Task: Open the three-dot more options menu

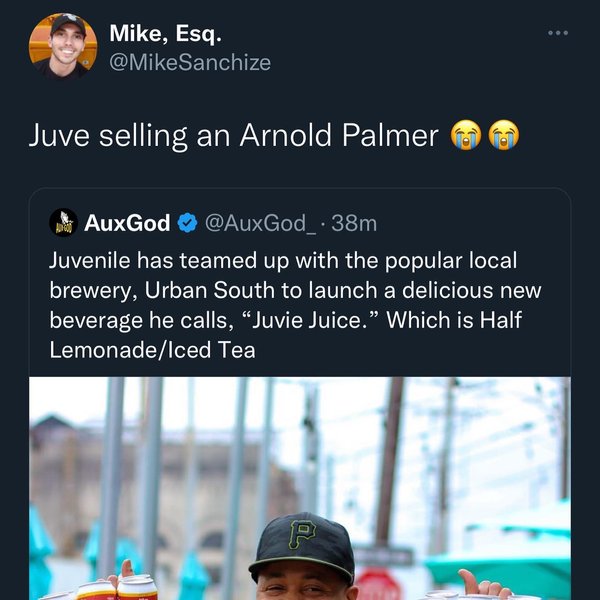Action: (558, 33)
